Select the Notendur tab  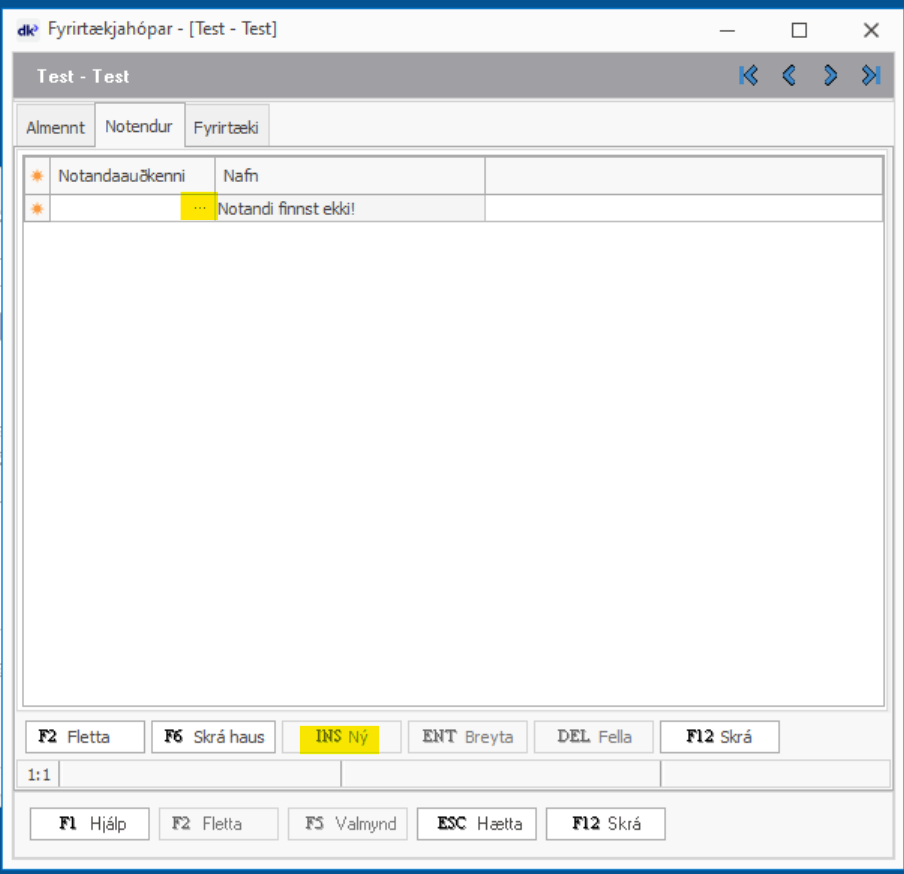point(139,127)
